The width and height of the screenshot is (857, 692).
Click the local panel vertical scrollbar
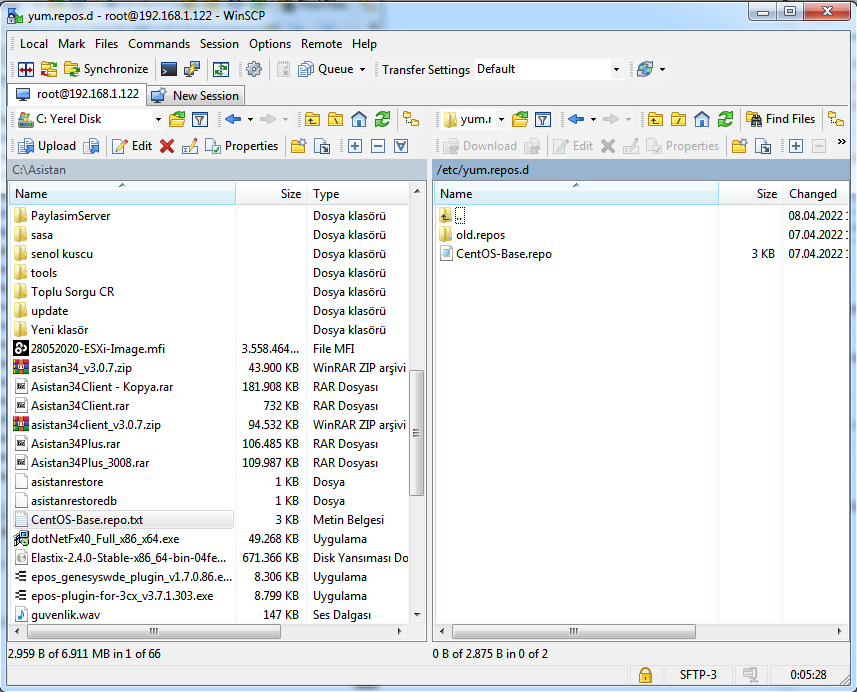(x=418, y=430)
